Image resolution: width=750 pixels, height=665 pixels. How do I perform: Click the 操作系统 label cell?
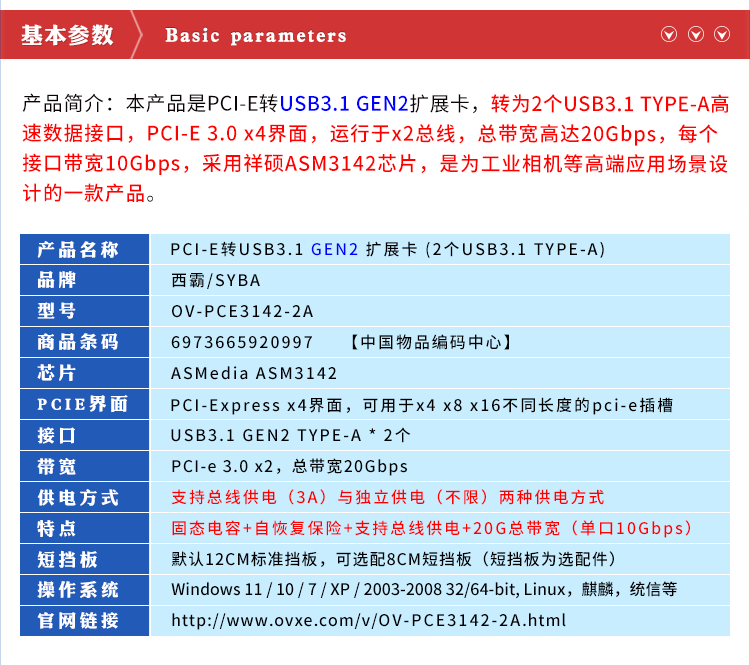[85, 590]
